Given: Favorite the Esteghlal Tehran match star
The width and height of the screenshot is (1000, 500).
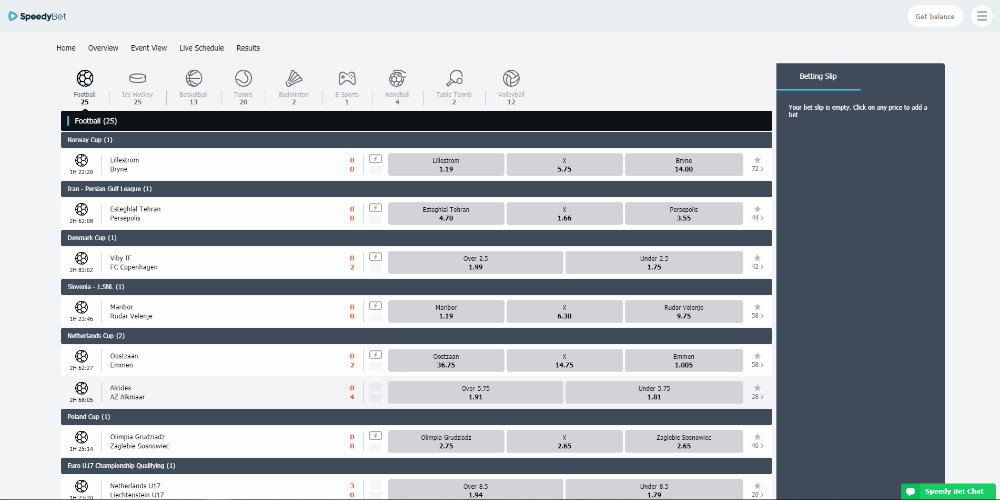Looking at the screenshot, I should click(x=757, y=209).
